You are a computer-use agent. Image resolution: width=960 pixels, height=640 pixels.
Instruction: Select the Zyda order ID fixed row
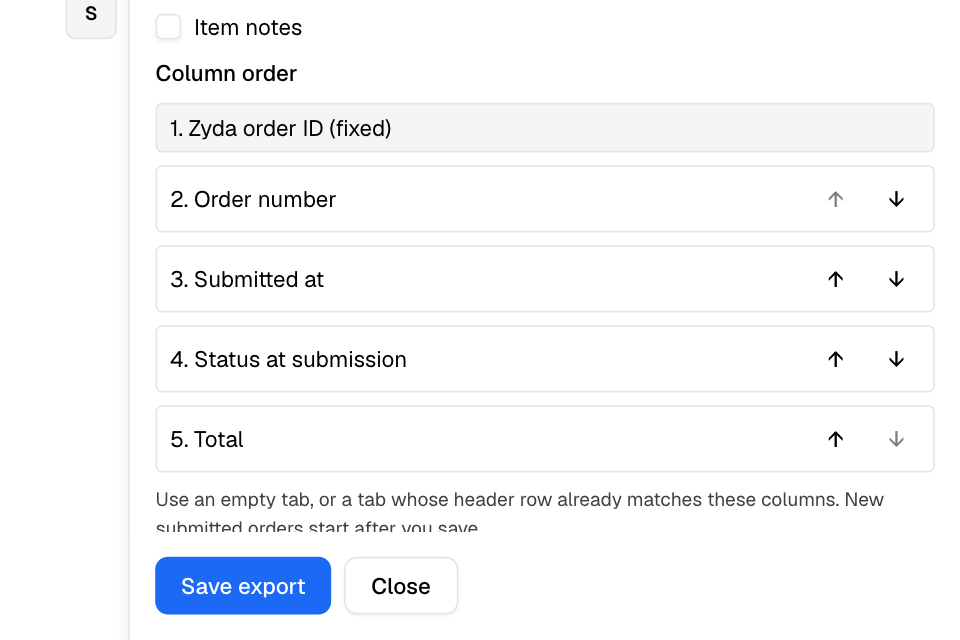click(x=545, y=127)
